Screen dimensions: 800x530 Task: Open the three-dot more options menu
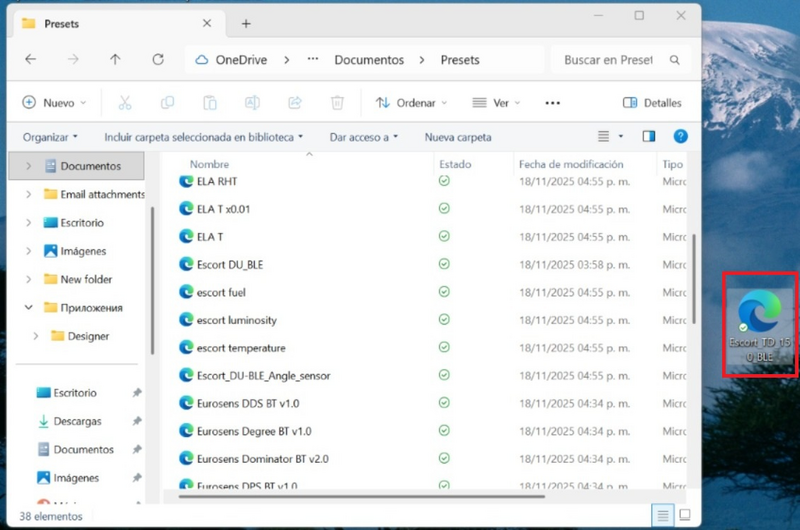point(553,103)
